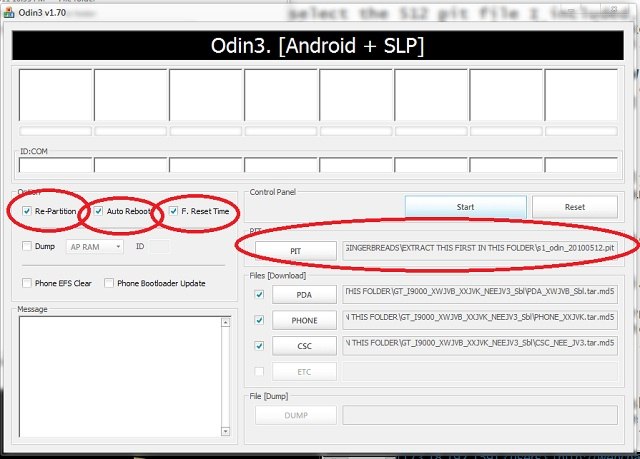Viewport: 640px width, 459px height.
Task: Click the PDA file path field
Action: pos(480,294)
